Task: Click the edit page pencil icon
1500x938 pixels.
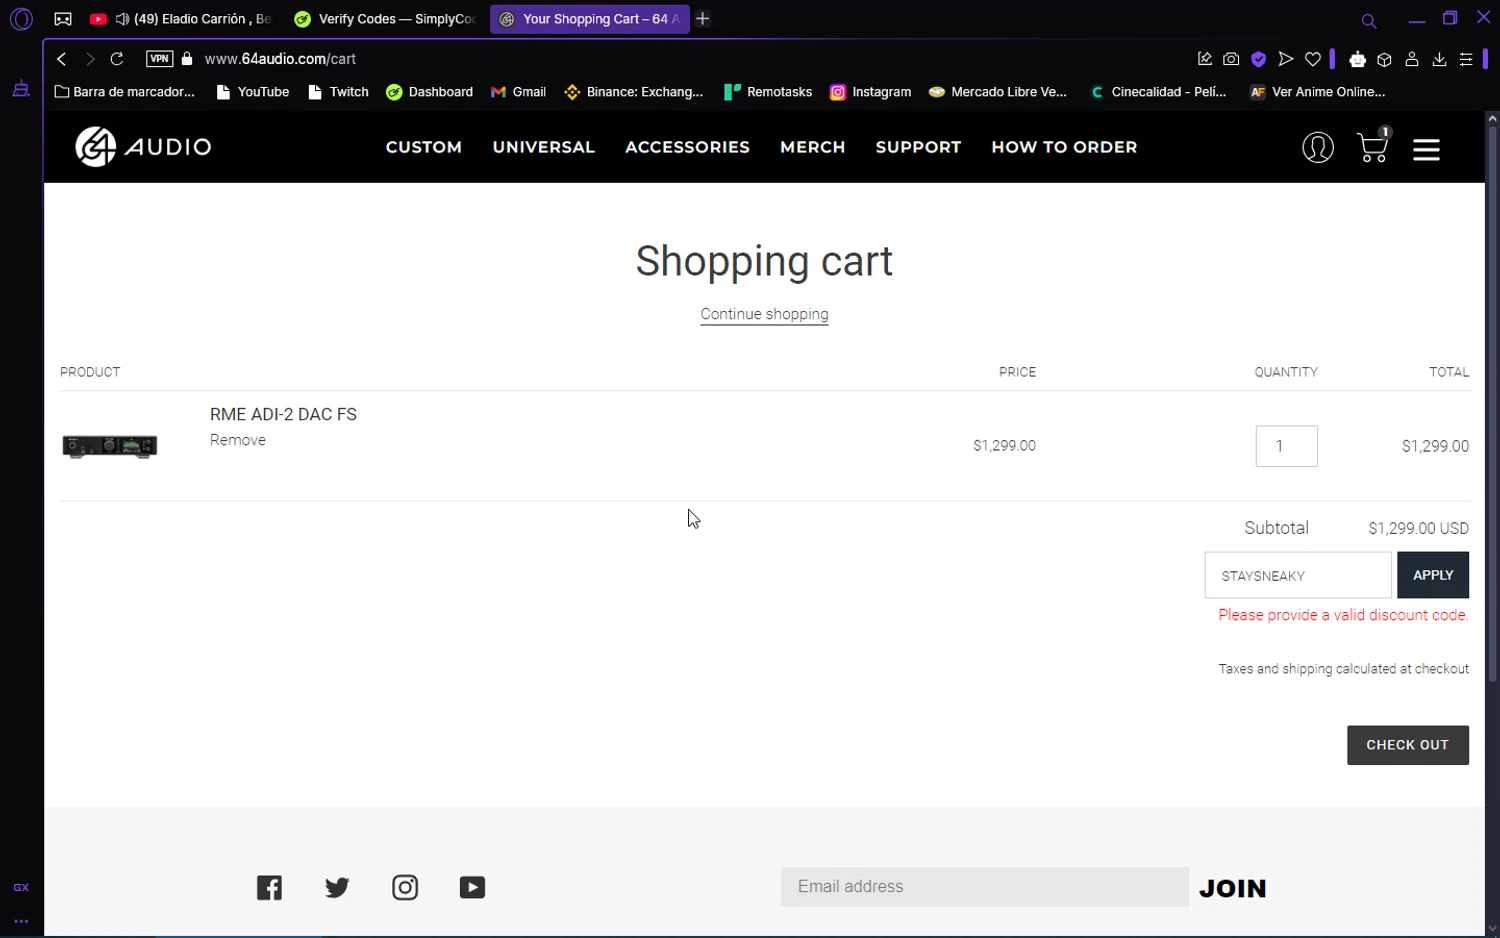Action: click(1204, 59)
